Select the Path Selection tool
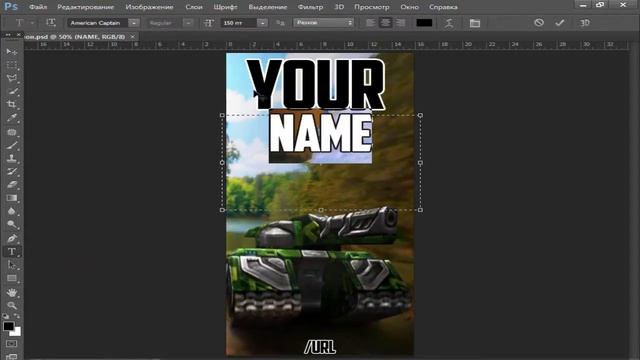640x360 pixels. coord(12,265)
